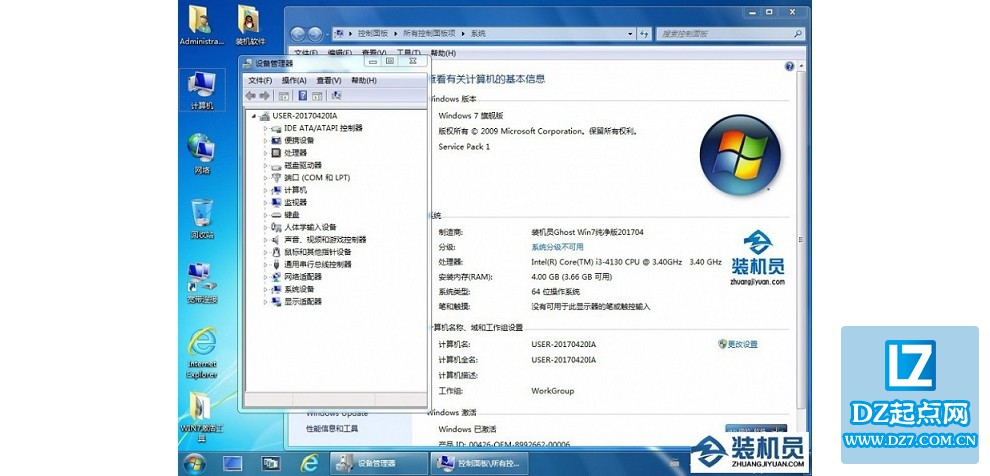The image size is (990, 476).
Task: Open the Windows Start orb
Action: (194, 463)
